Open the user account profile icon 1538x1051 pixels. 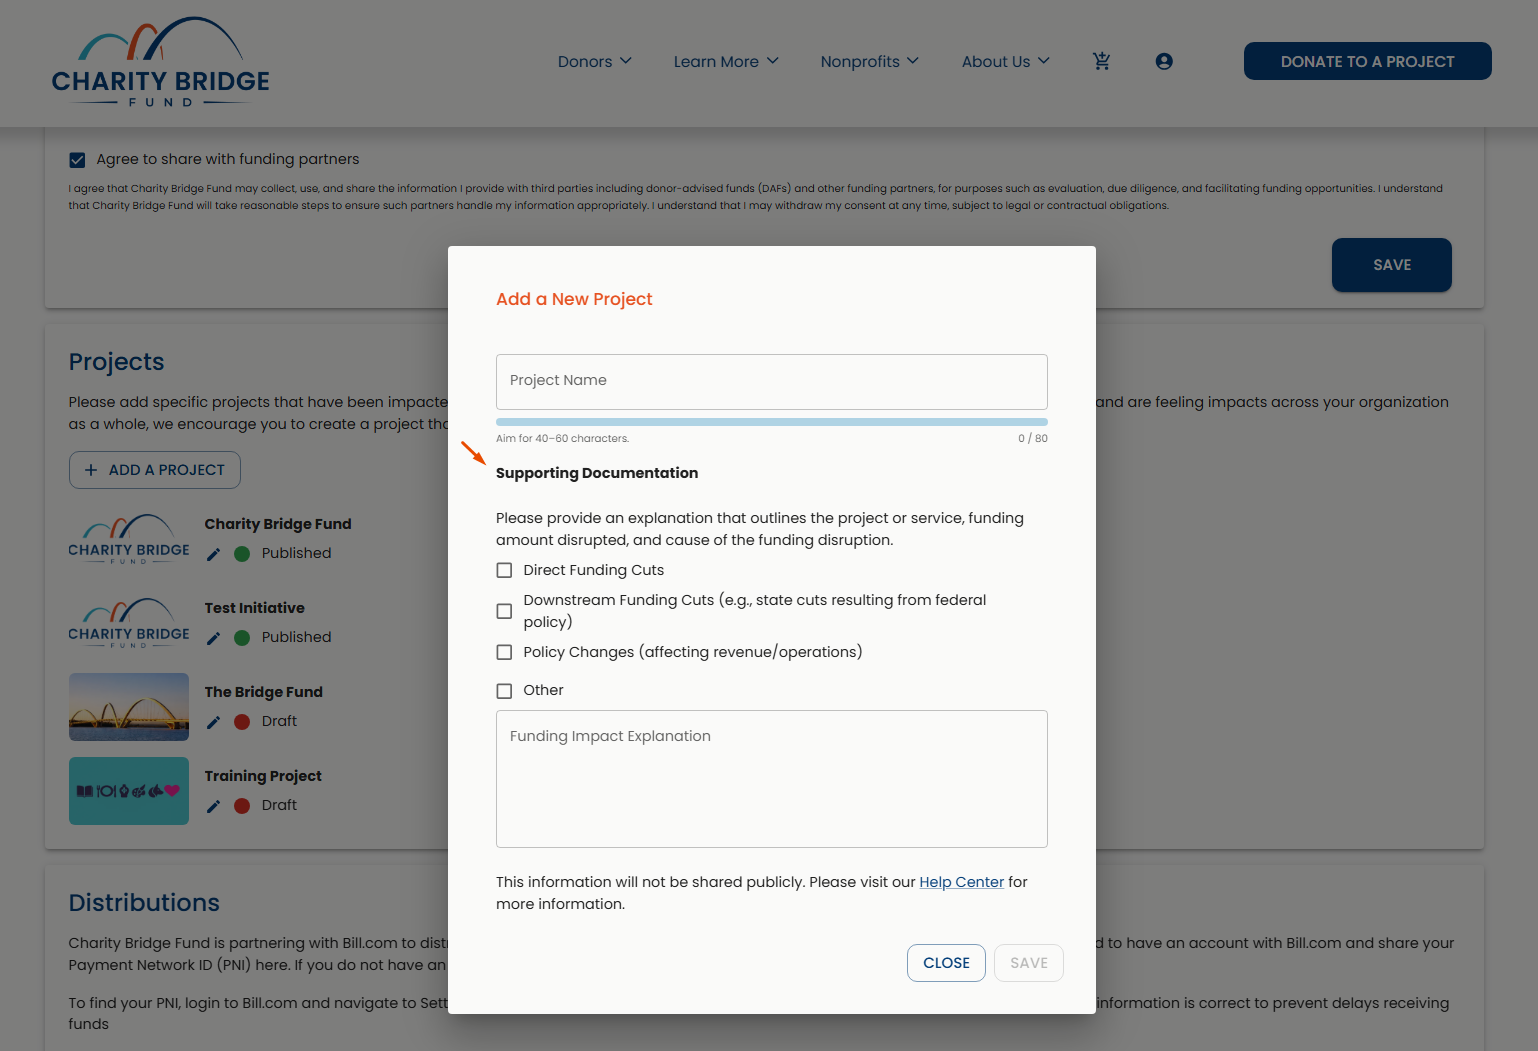[1164, 61]
